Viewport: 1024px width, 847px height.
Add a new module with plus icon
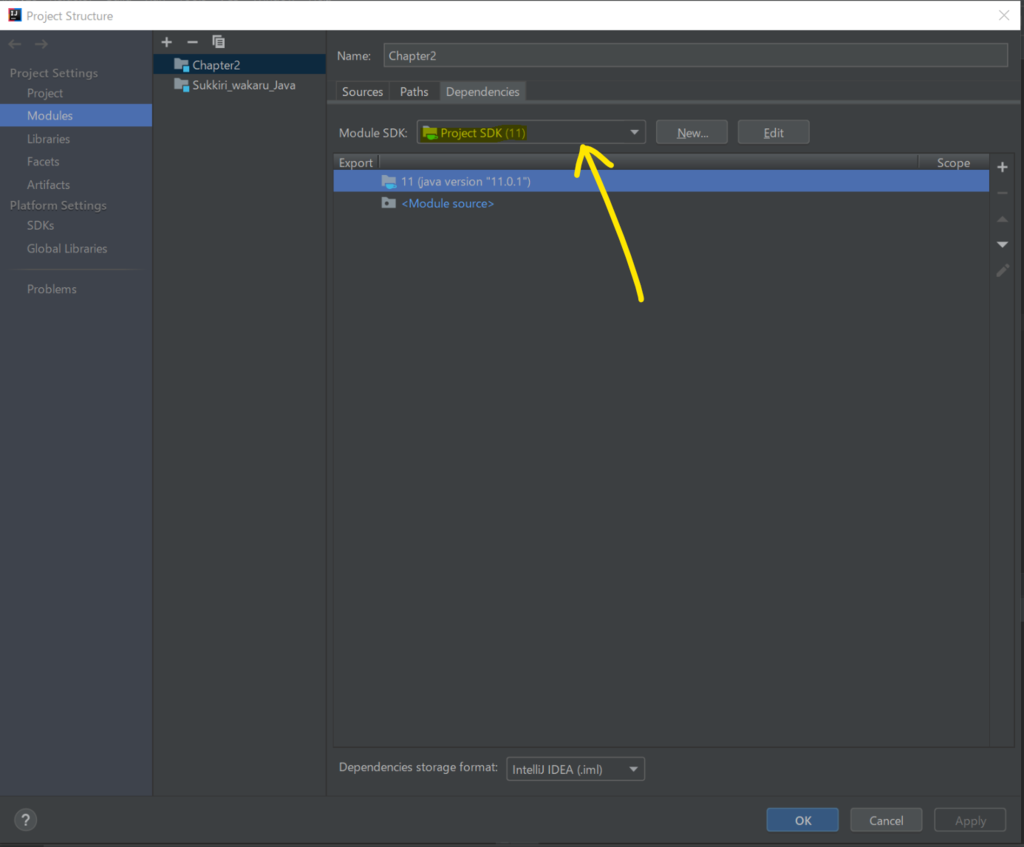[x=167, y=42]
